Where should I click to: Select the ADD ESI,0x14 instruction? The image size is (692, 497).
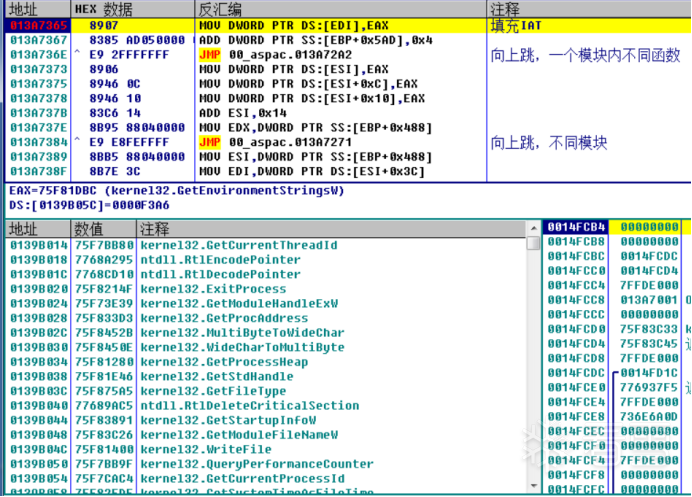coord(243,113)
